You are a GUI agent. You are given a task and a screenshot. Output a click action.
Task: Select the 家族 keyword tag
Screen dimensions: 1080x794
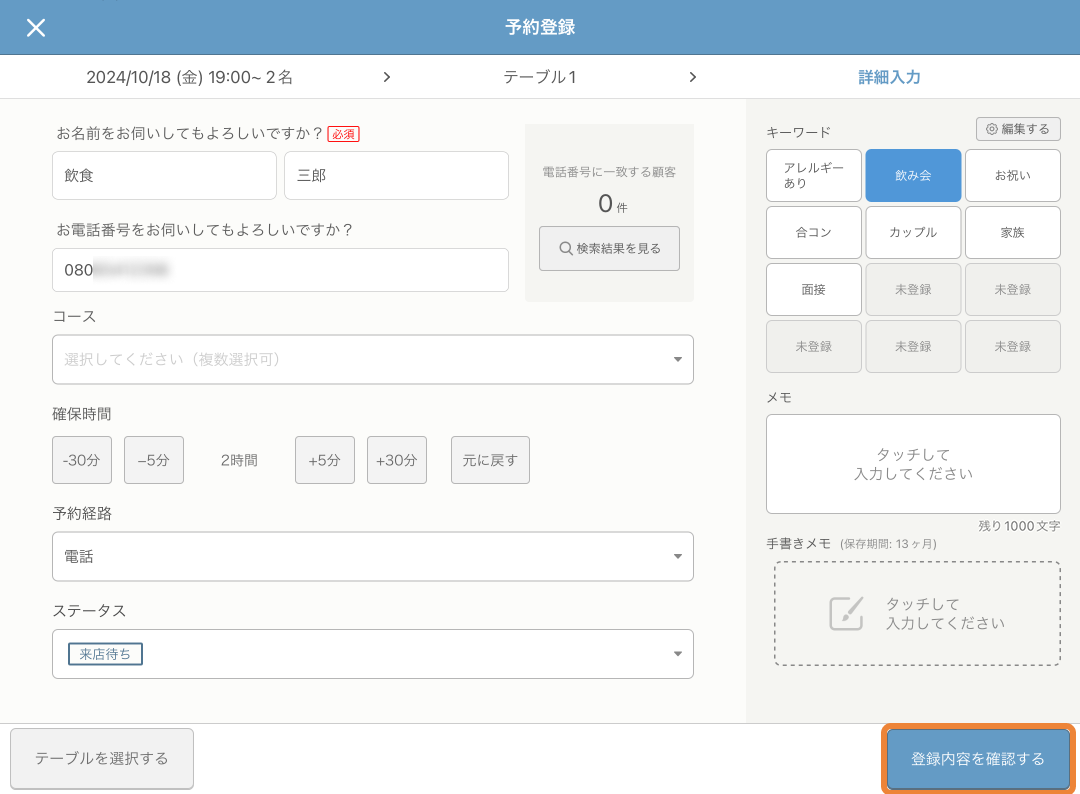[1012, 232]
